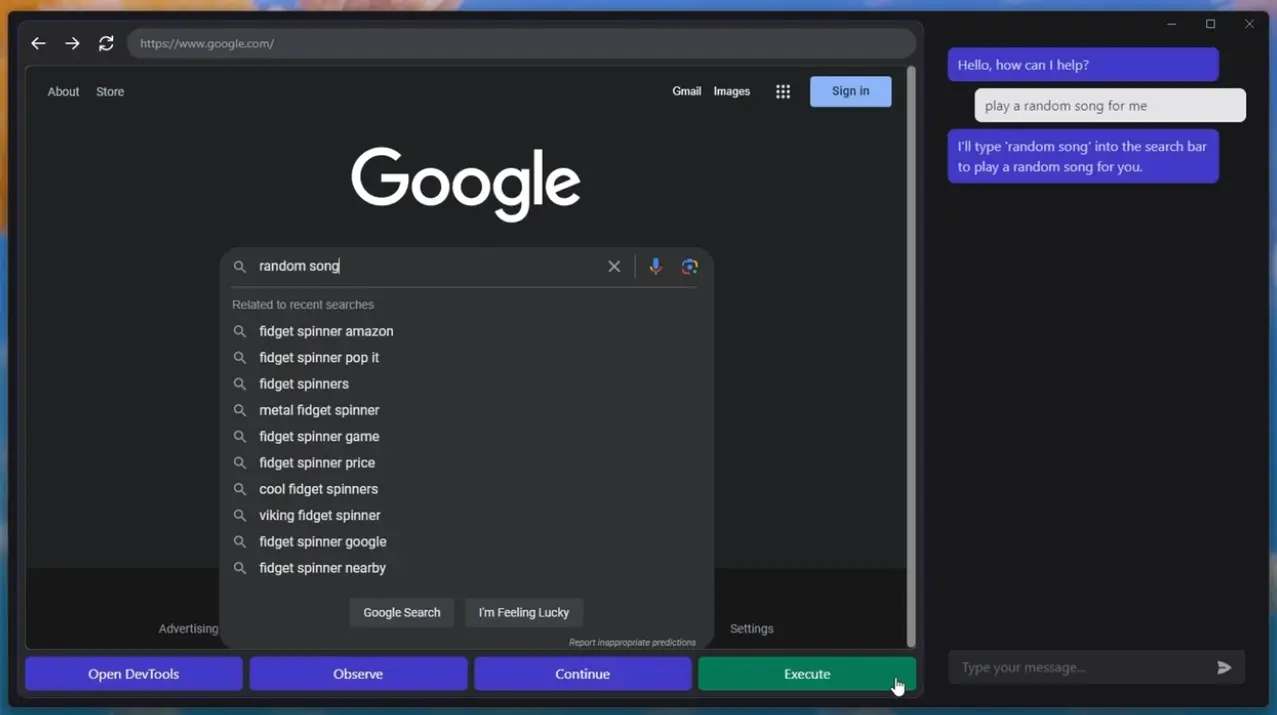Maximize the application window
The height and width of the screenshot is (715, 1277).
(1210, 24)
